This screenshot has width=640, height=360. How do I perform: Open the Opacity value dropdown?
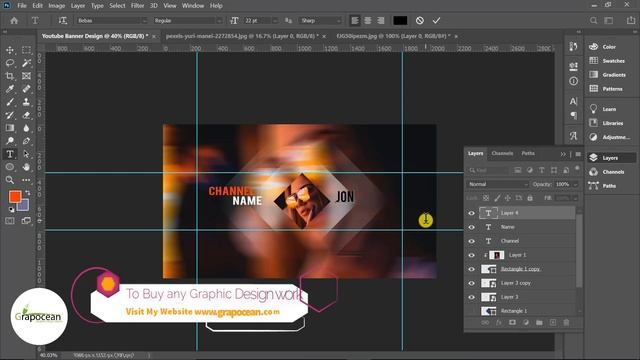pos(576,184)
